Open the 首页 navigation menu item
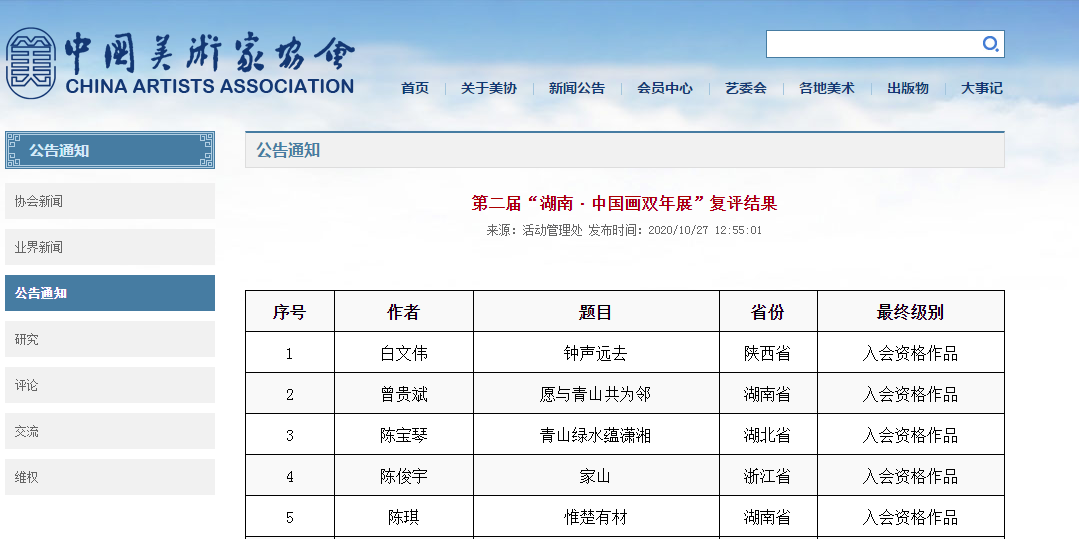The height and width of the screenshot is (539, 1079). pos(415,88)
